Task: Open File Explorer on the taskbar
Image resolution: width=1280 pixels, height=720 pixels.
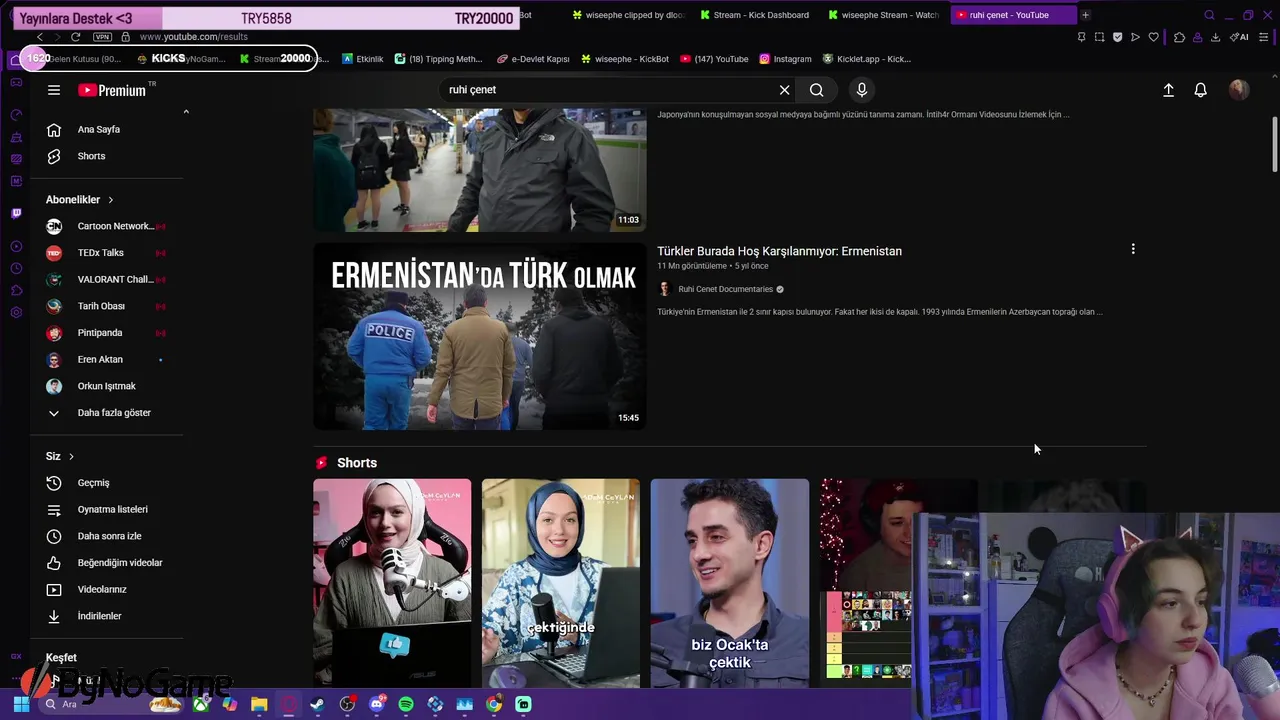Action: click(259, 705)
